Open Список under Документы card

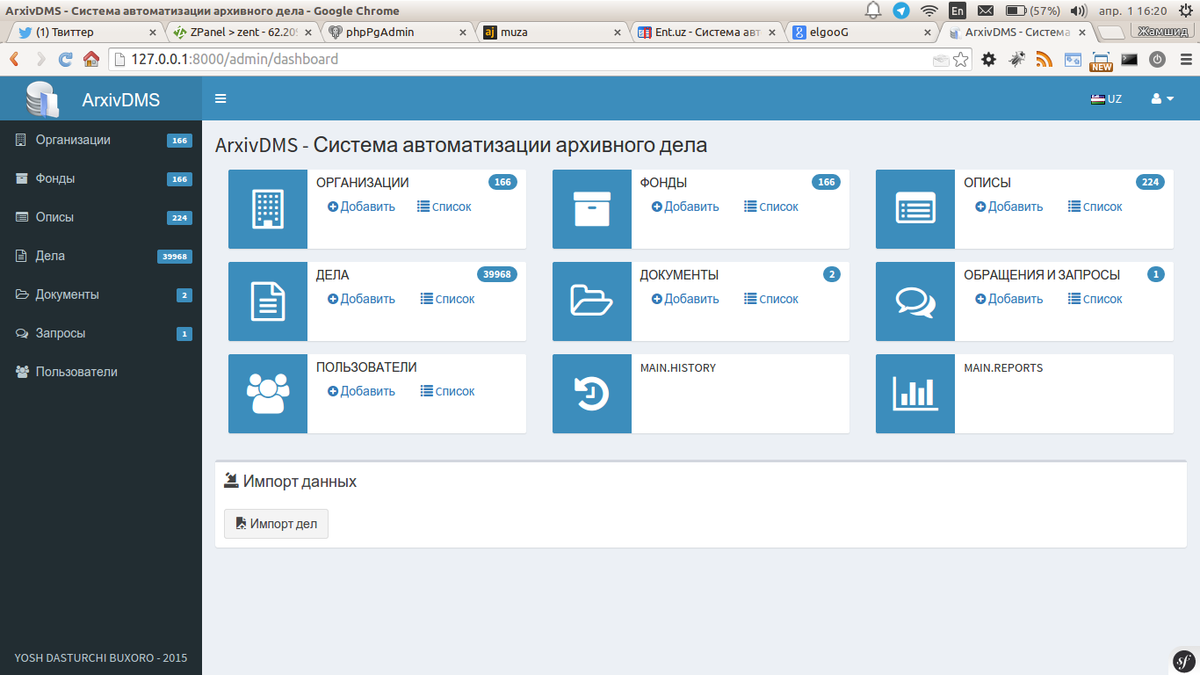click(771, 299)
